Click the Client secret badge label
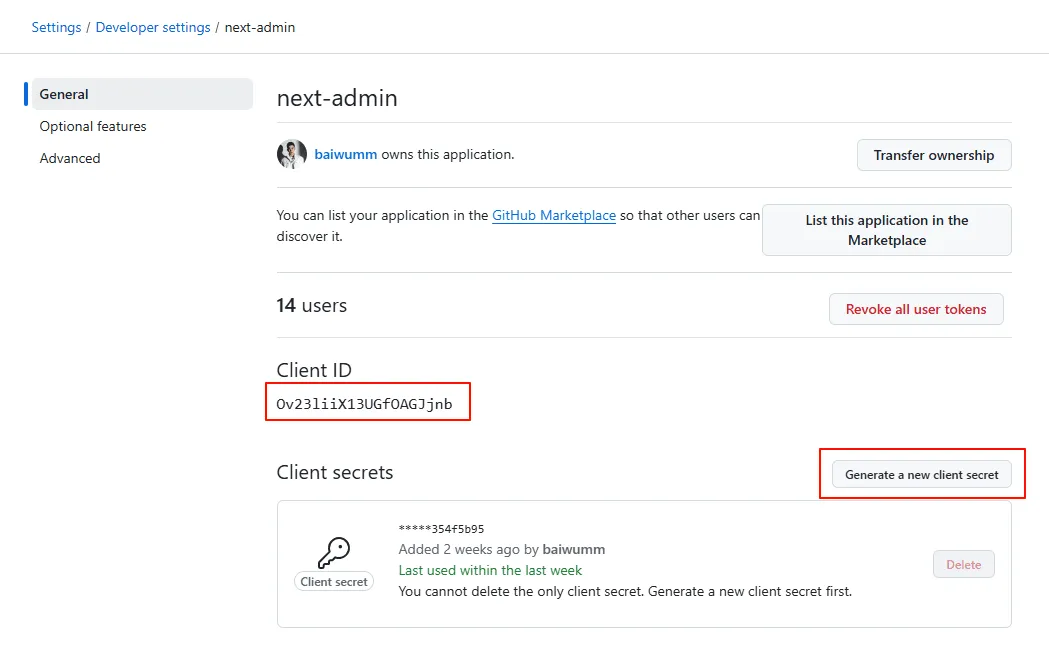 334,582
